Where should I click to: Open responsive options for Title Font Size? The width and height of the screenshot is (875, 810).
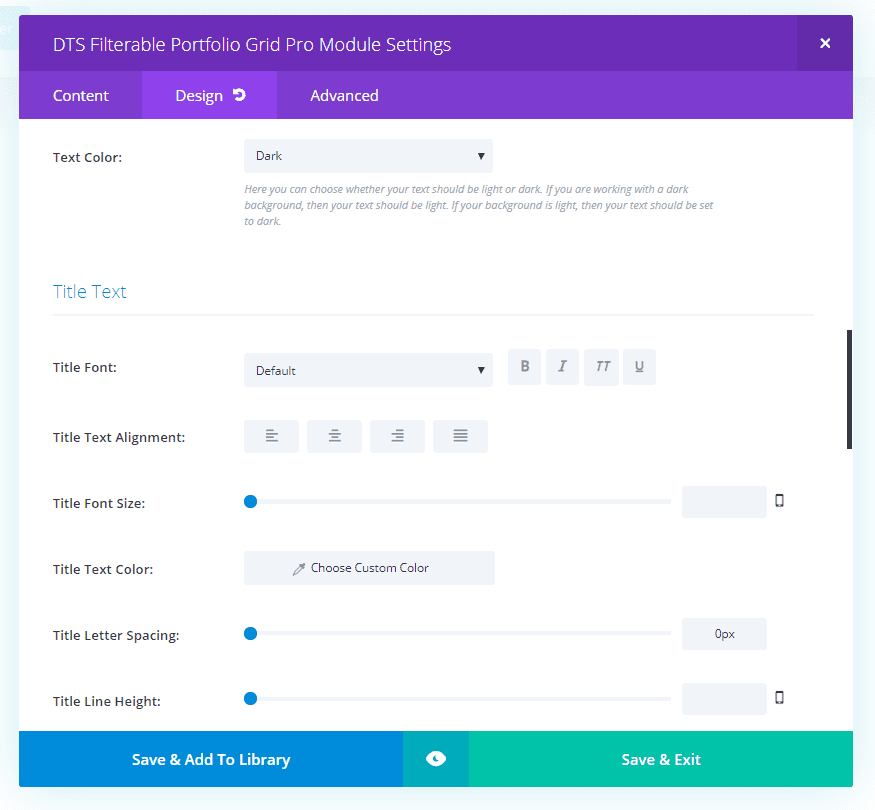780,500
